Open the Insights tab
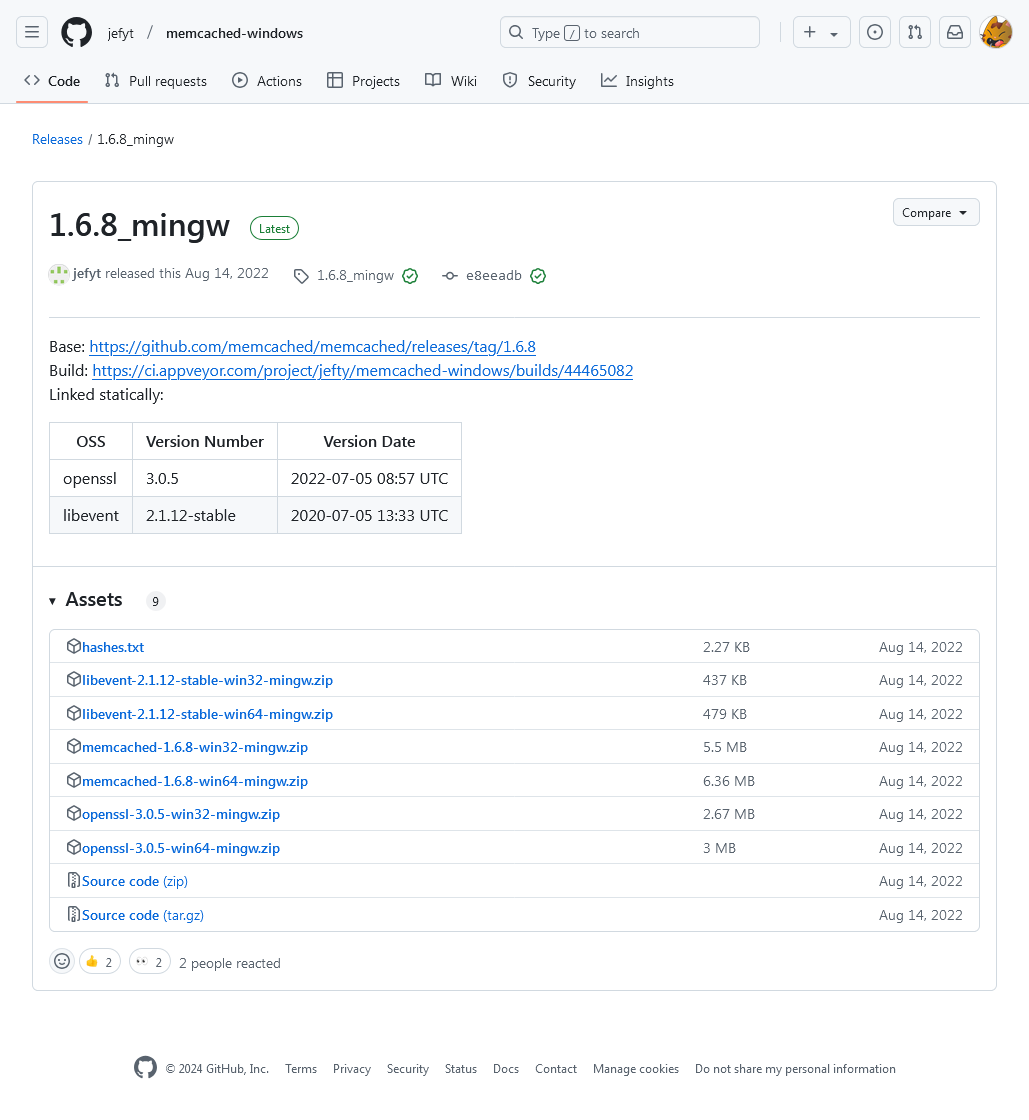The height and width of the screenshot is (1120, 1029). click(637, 81)
